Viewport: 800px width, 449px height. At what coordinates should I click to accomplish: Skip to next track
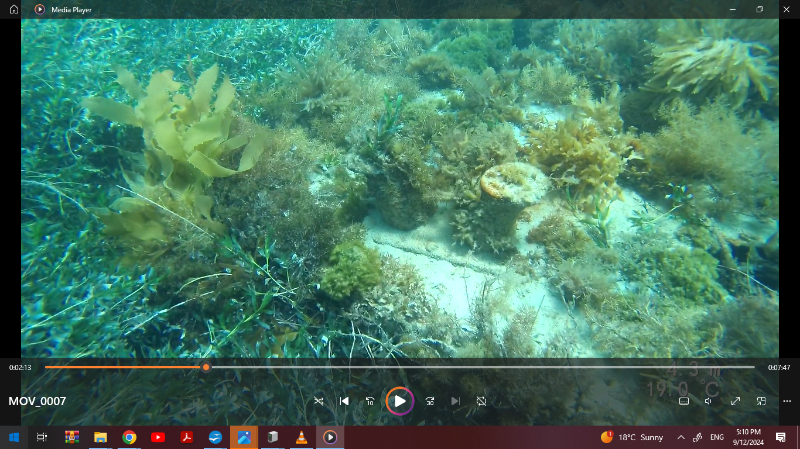point(455,401)
